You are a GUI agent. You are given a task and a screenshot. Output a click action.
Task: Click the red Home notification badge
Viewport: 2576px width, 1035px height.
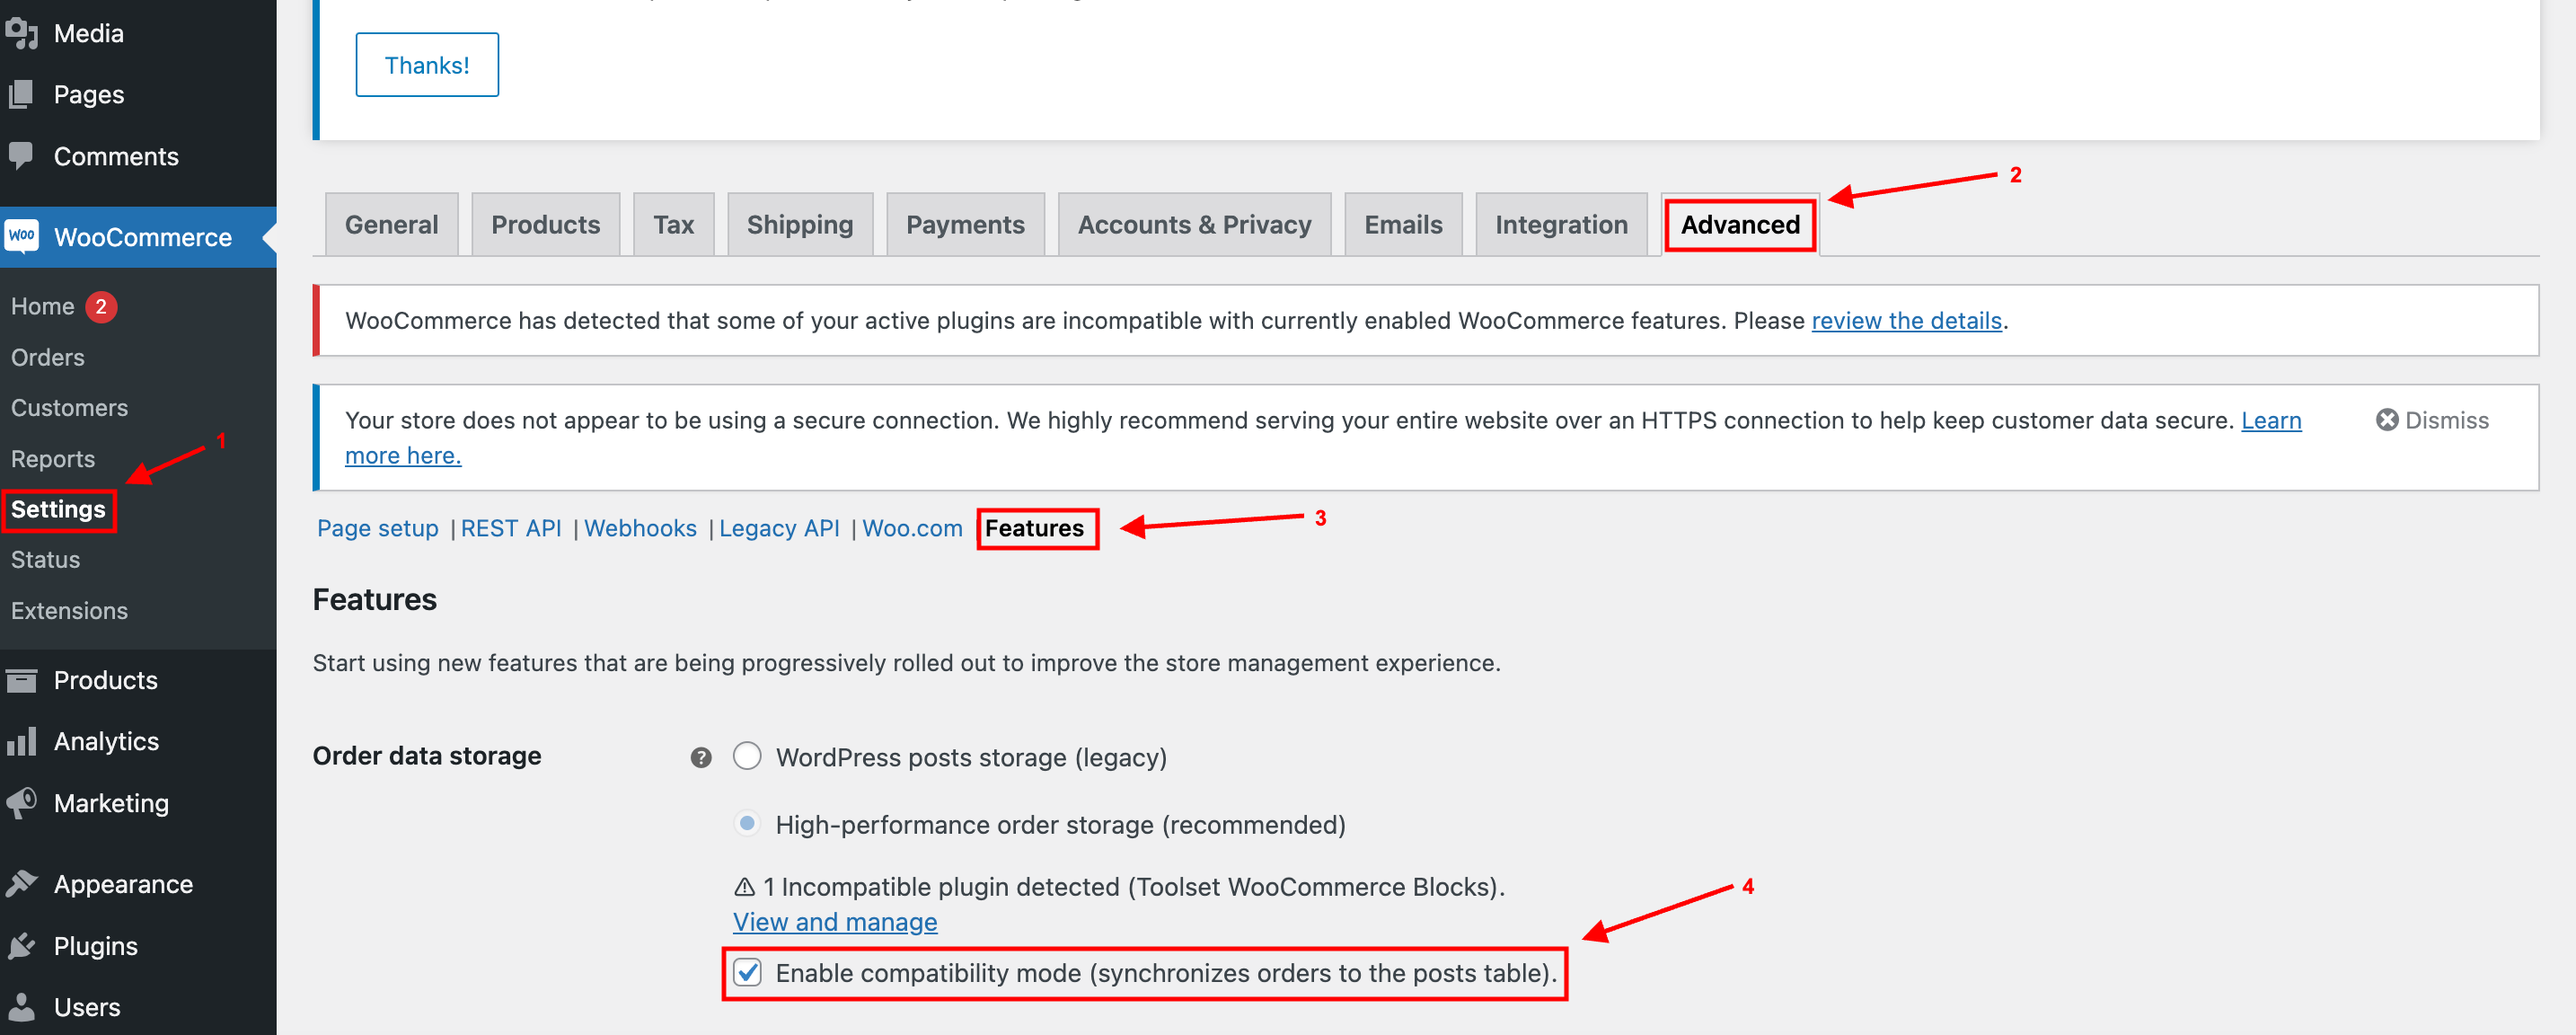coord(101,307)
